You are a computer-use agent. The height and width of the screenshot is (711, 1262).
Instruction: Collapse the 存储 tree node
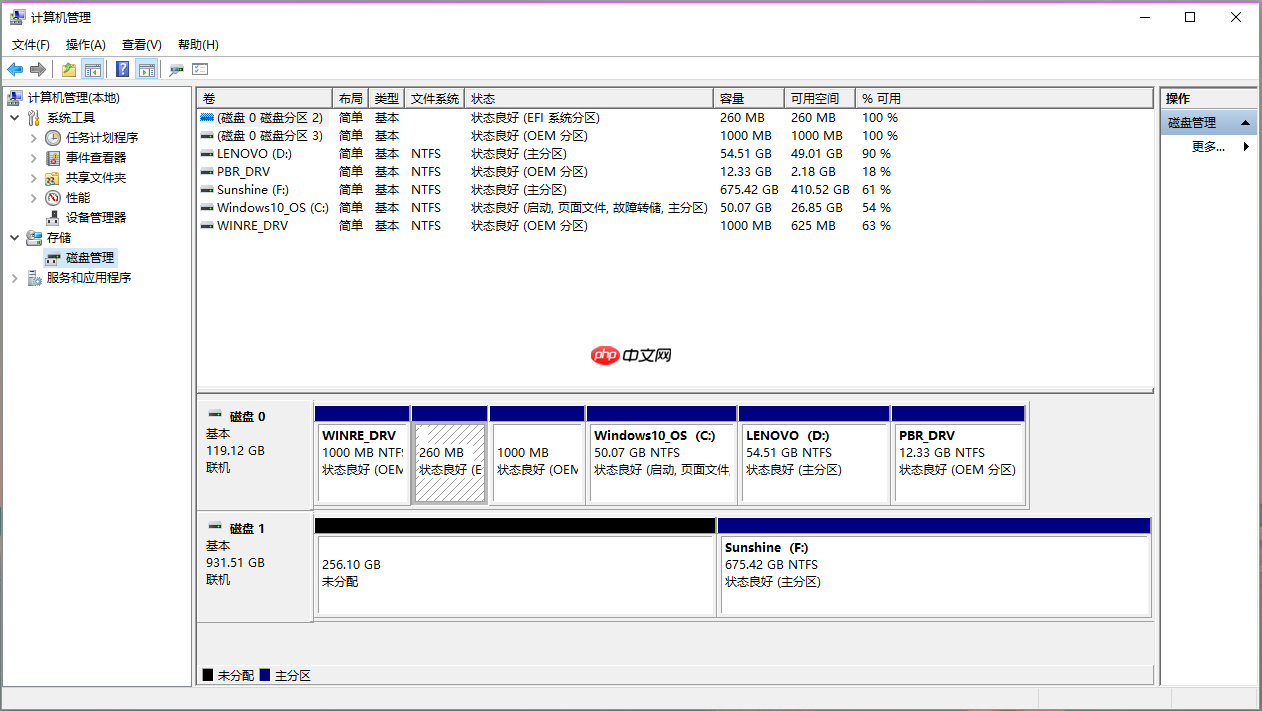(x=15, y=238)
